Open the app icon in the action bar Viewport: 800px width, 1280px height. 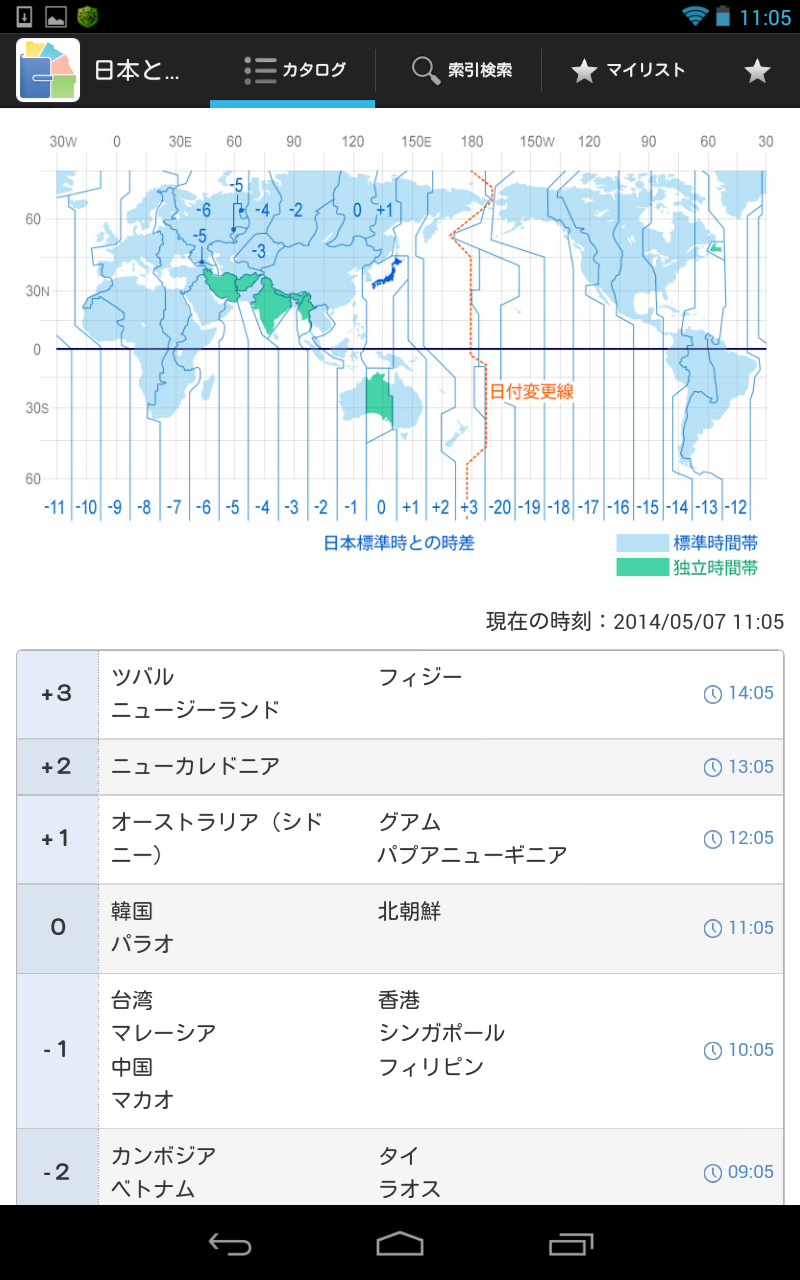point(48,70)
